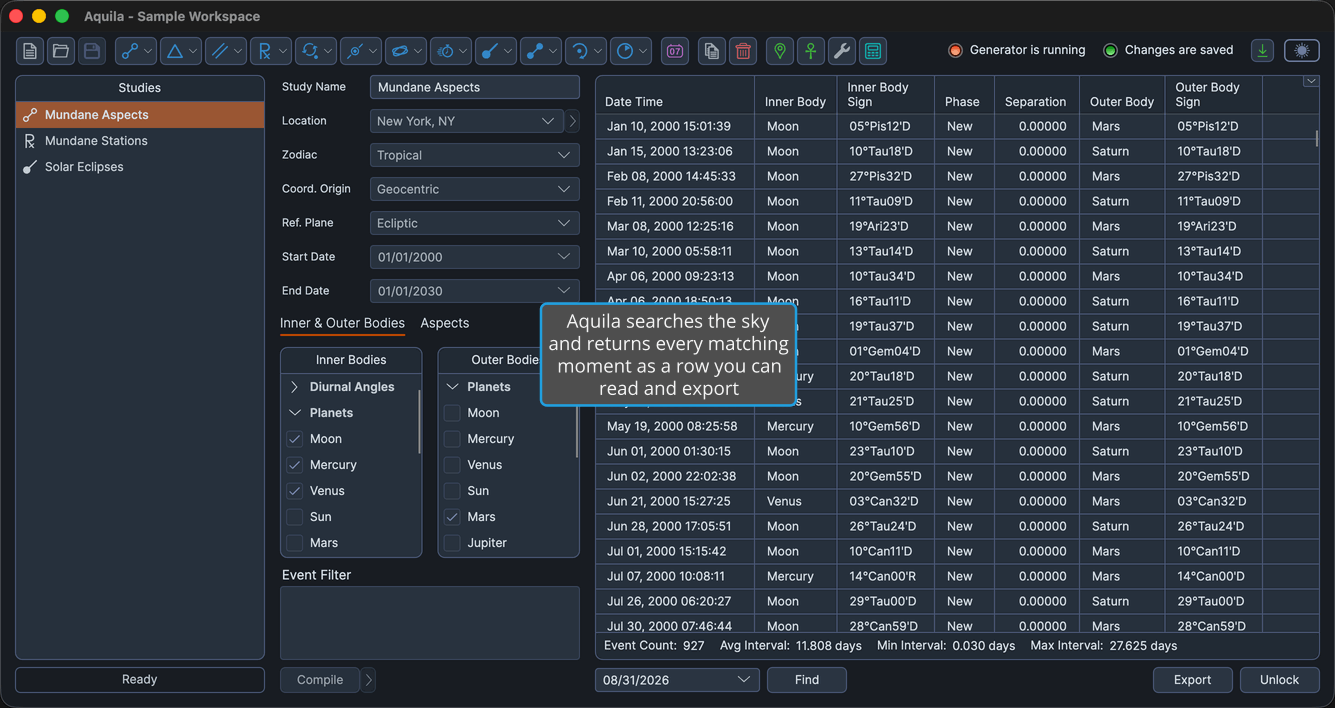Click the calendar date icon
The image size is (1335, 708).
675,51
